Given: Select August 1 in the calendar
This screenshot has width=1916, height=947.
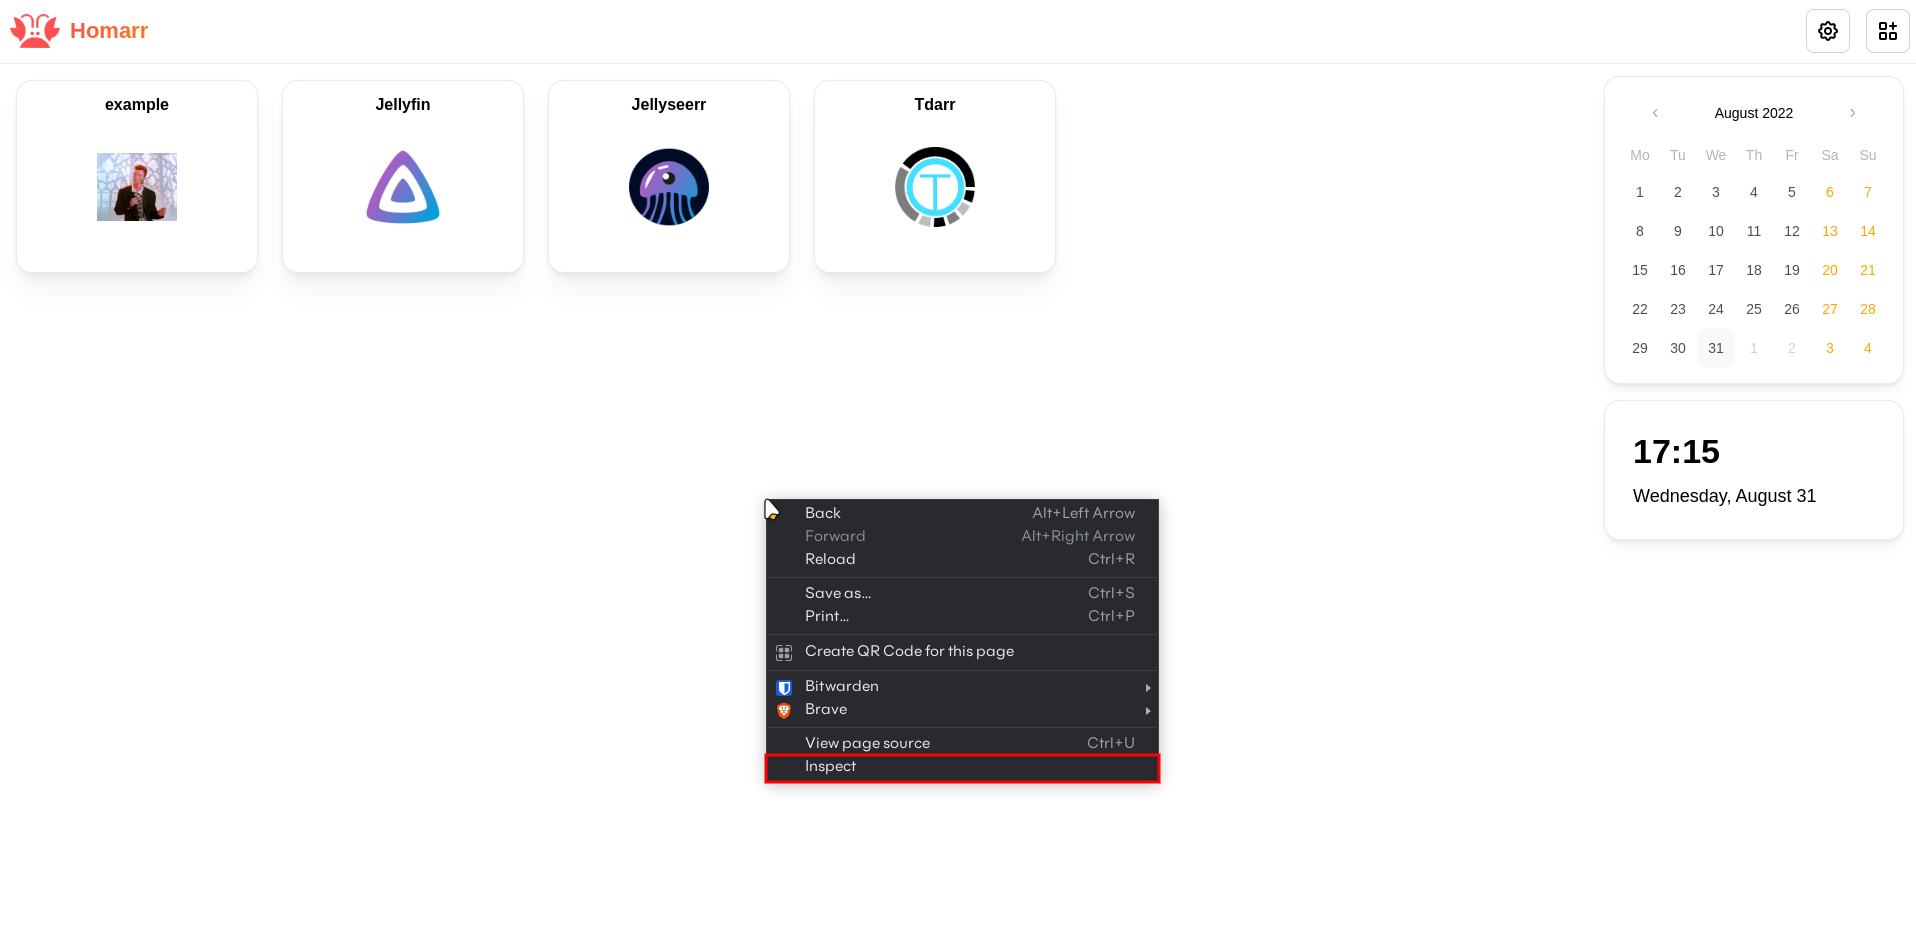Looking at the screenshot, I should tap(1640, 192).
